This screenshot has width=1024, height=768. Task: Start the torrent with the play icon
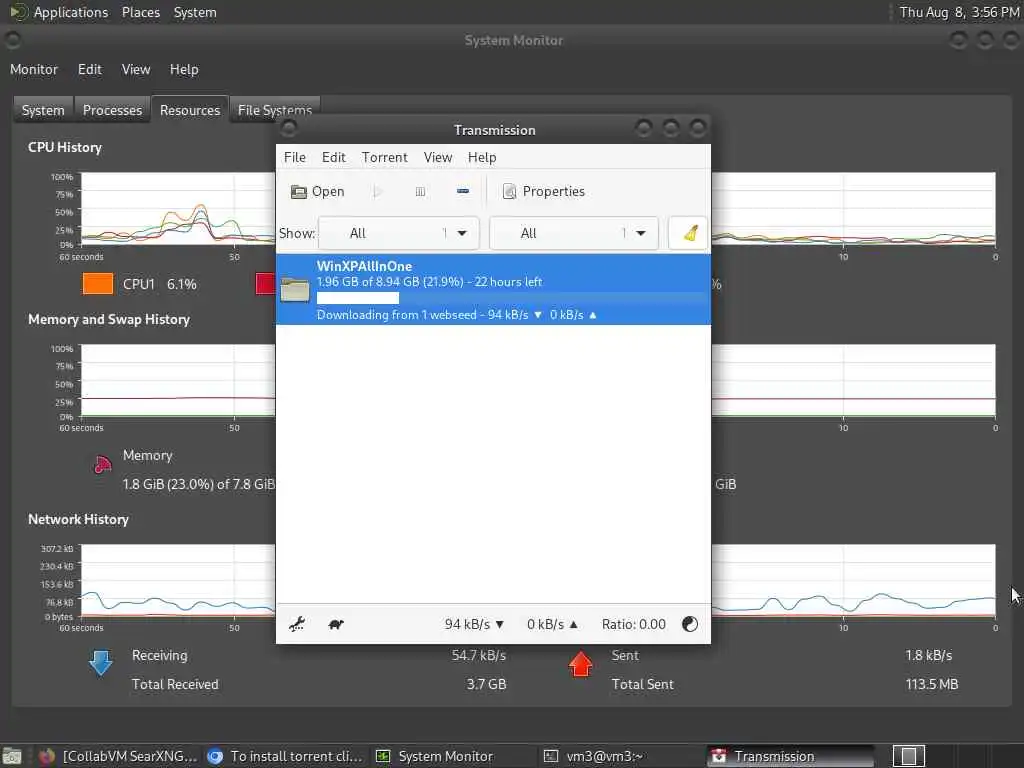coord(377,191)
